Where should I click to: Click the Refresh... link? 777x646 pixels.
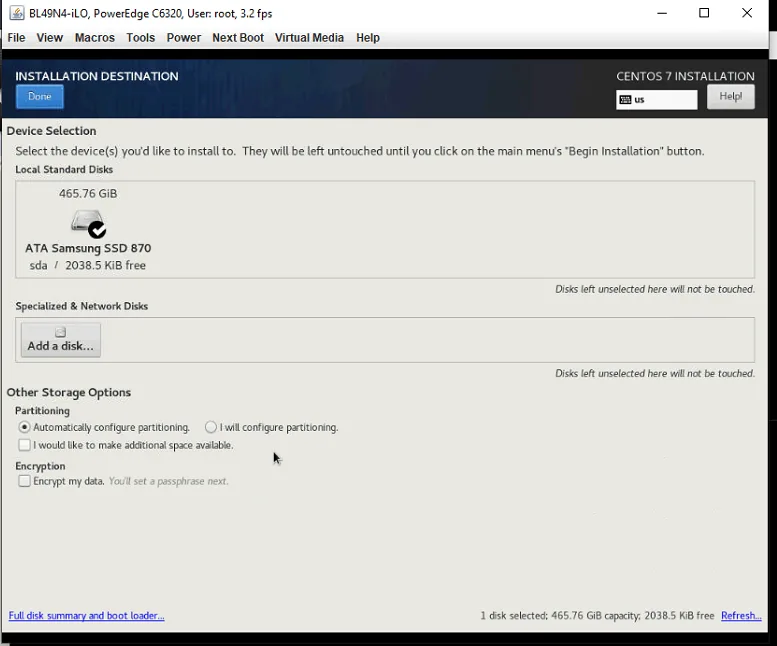click(741, 615)
